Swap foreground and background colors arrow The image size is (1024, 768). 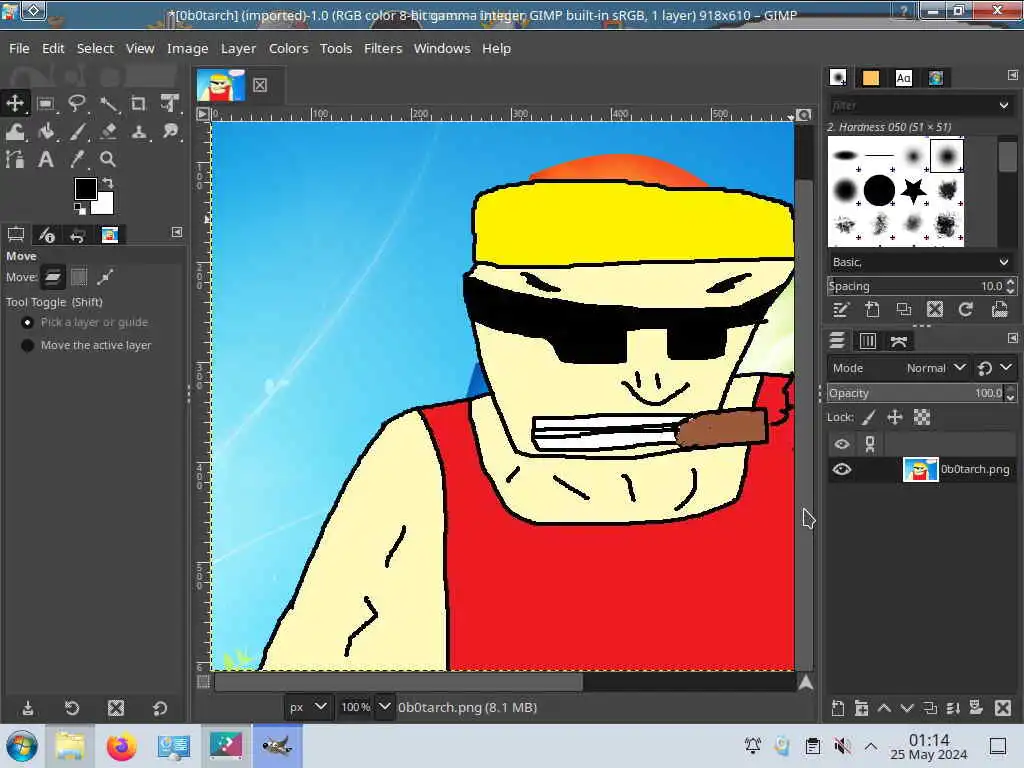coord(107,183)
